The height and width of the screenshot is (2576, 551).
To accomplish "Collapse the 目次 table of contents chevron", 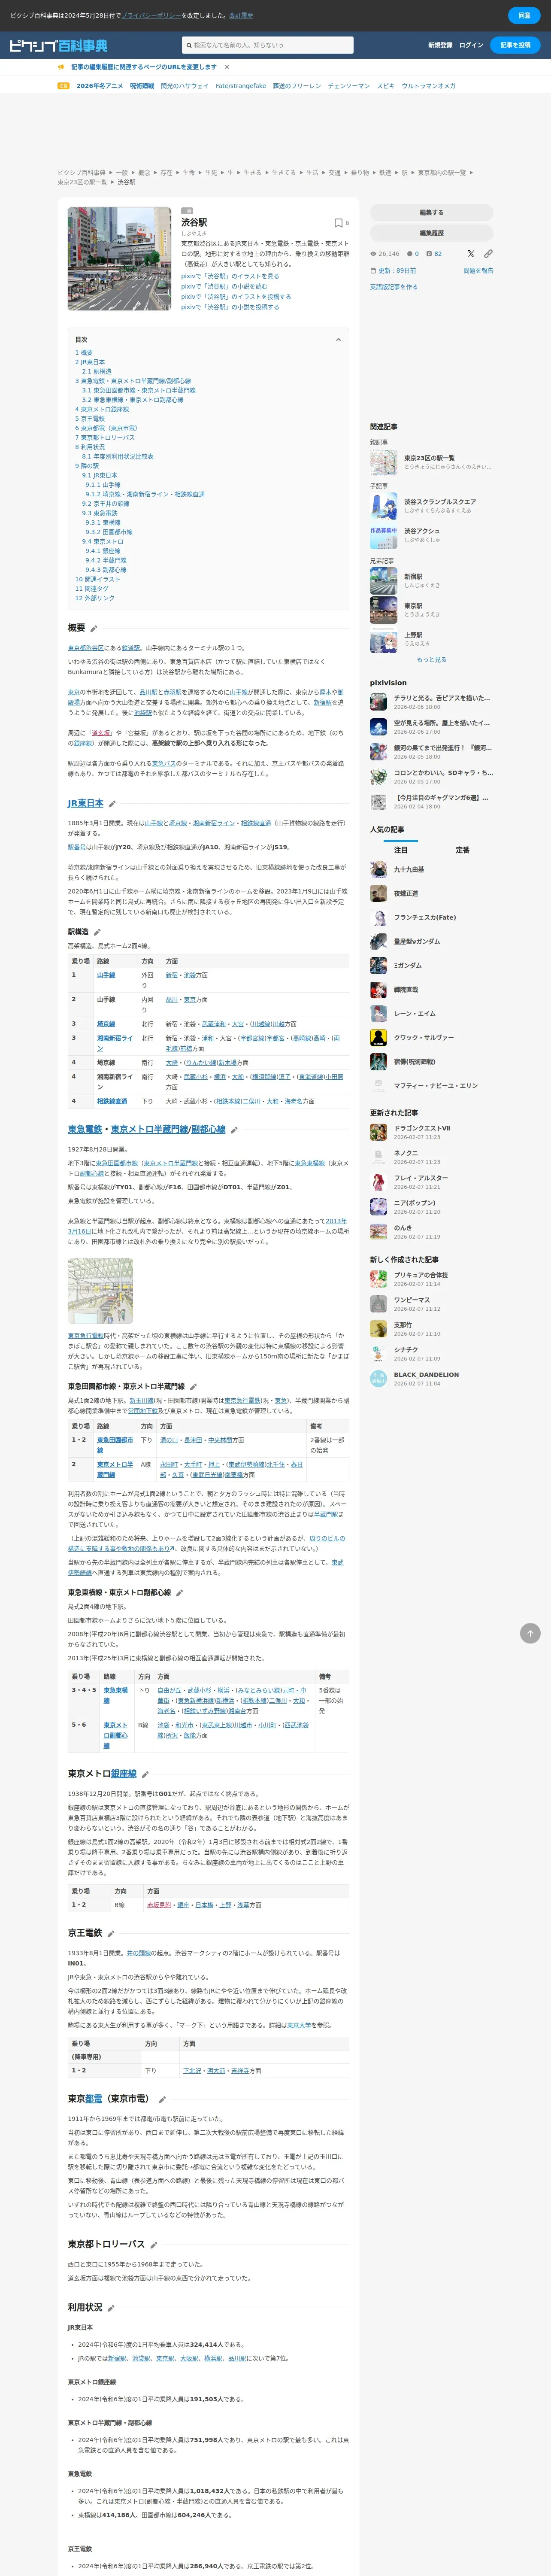I will [338, 340].
